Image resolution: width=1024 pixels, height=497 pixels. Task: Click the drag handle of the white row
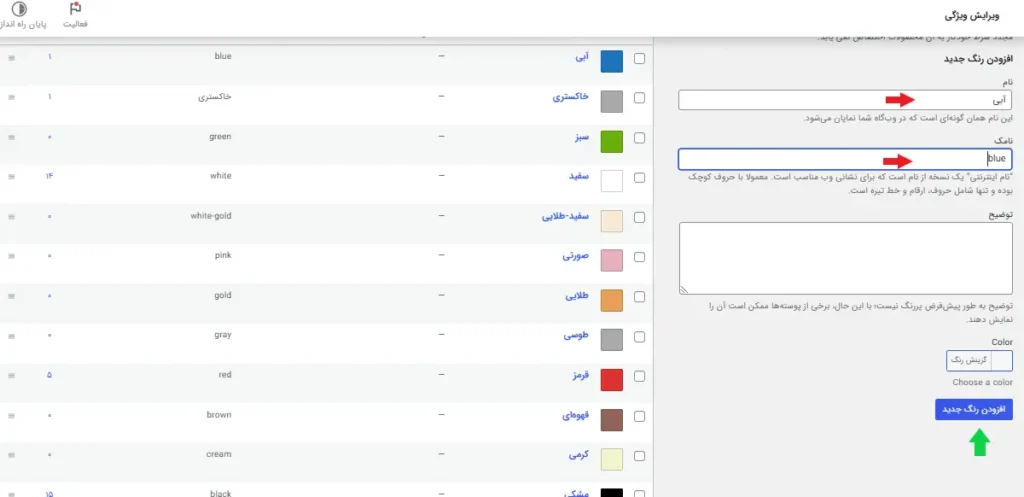[x=11, y=177]
